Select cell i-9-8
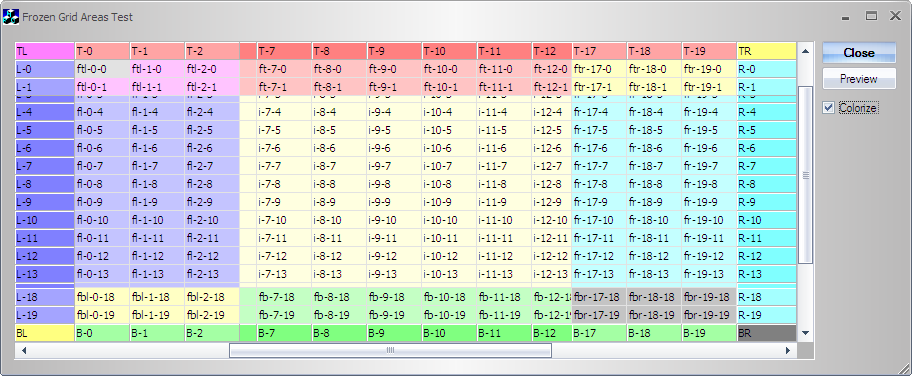The image size is (912, 376). [x=394, y=185]
